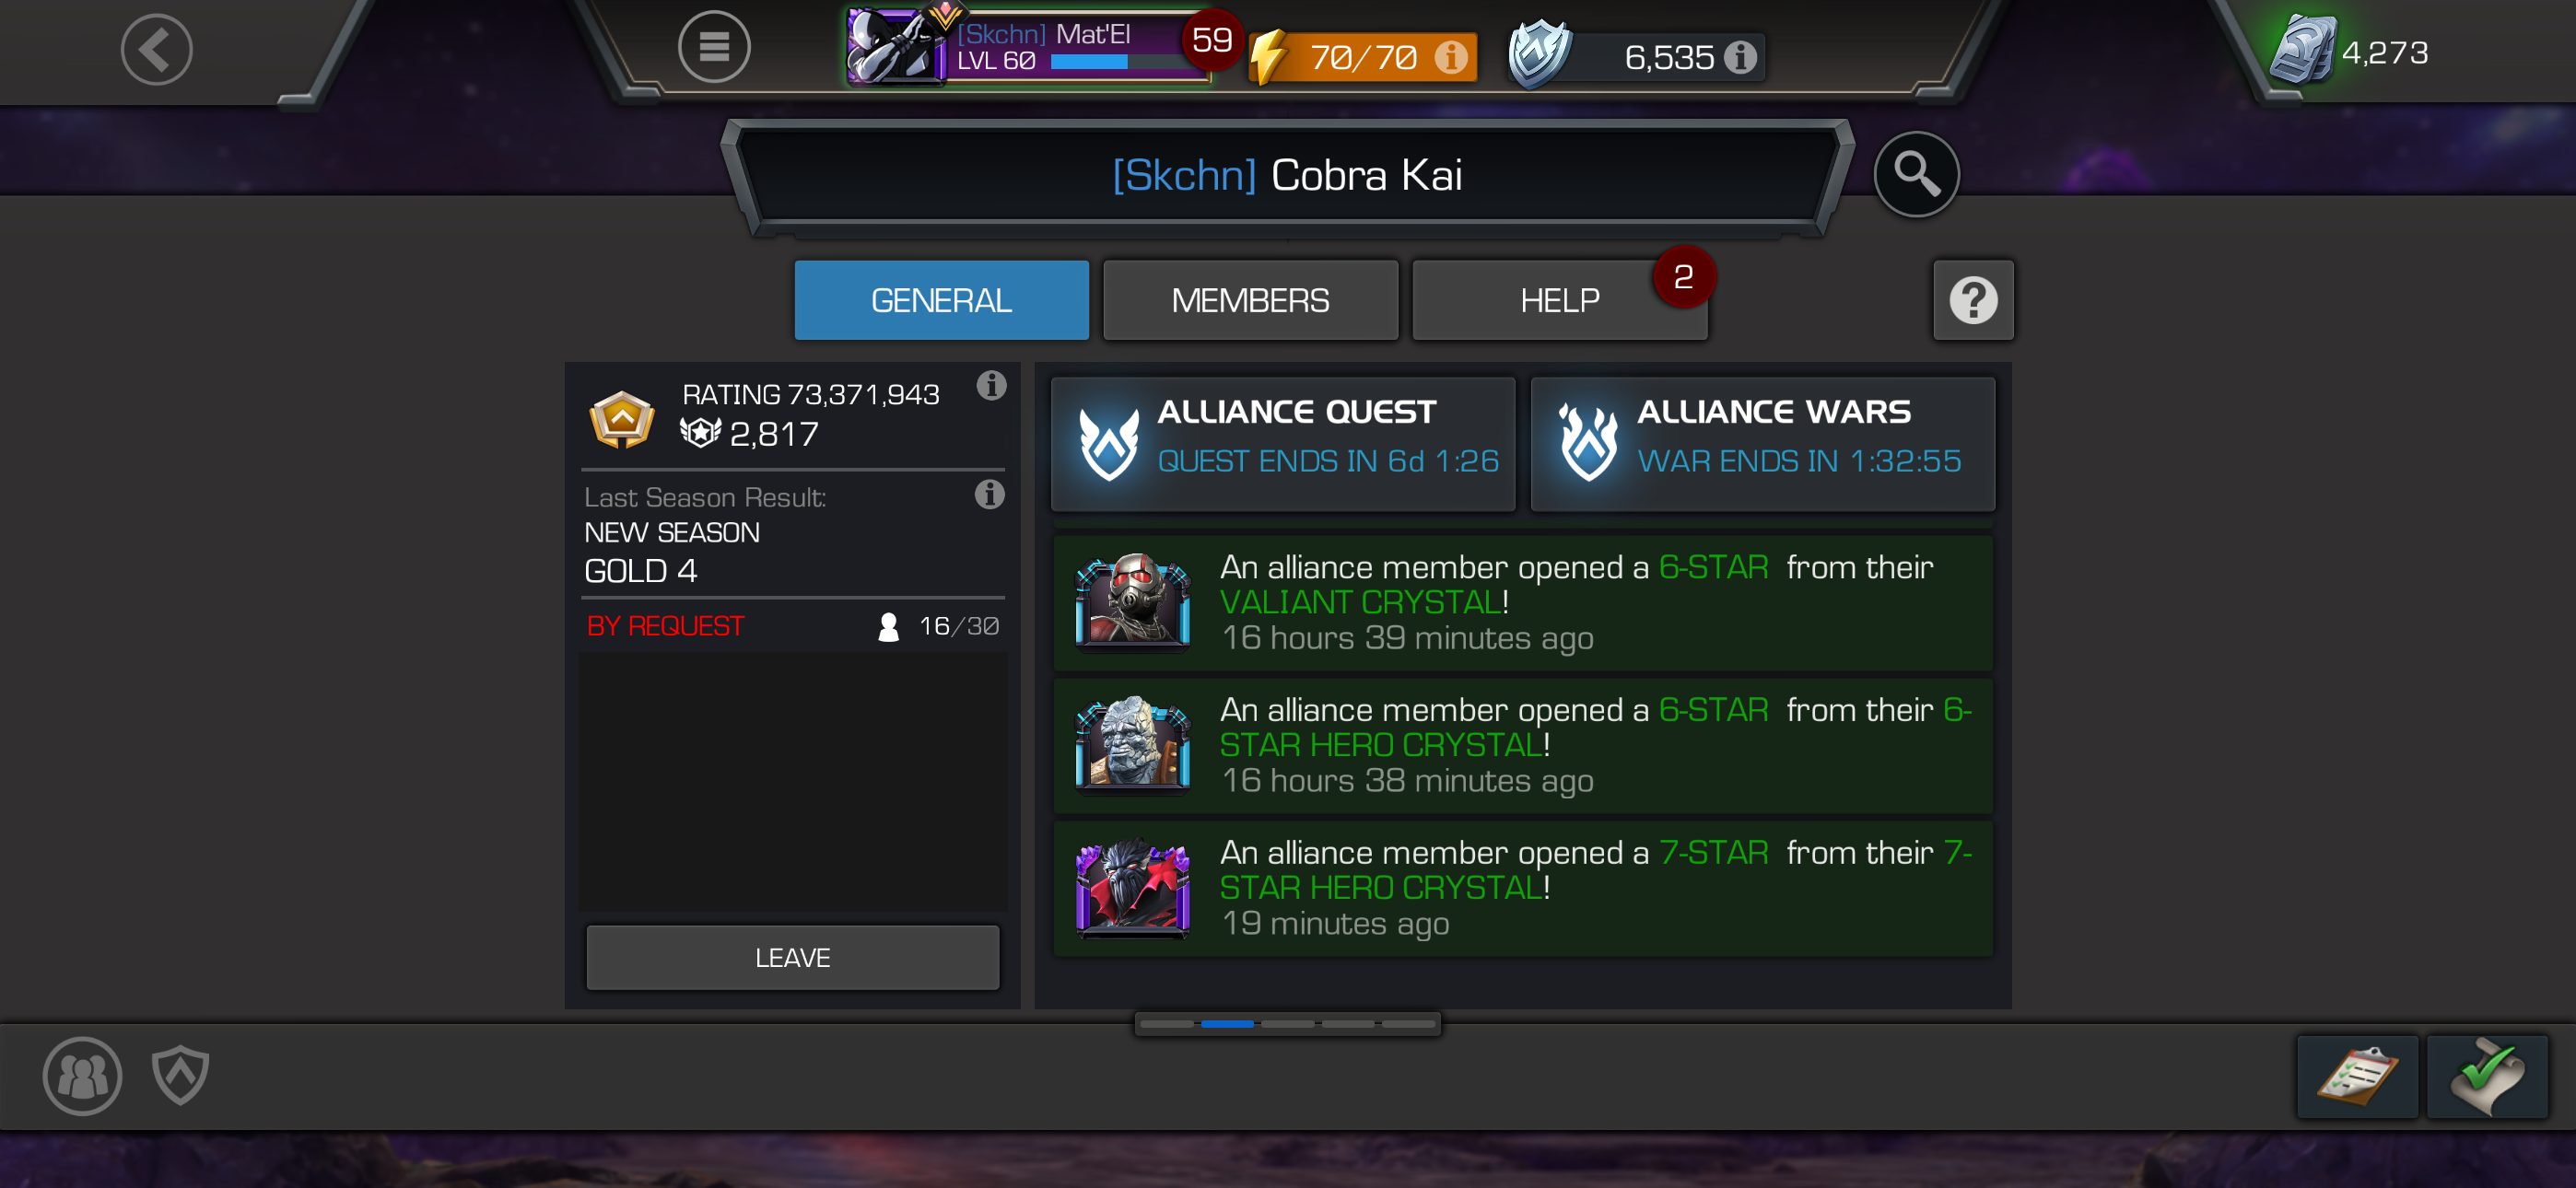Open the Alliance Quest panel

(1282, 444)
